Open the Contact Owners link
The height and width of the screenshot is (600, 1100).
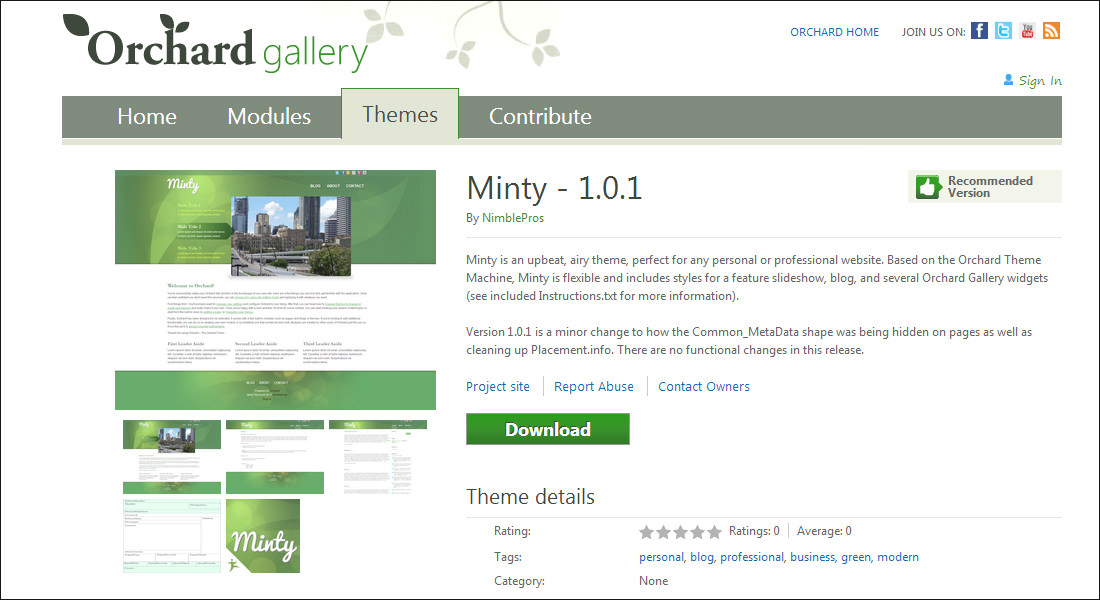point(704,387)
